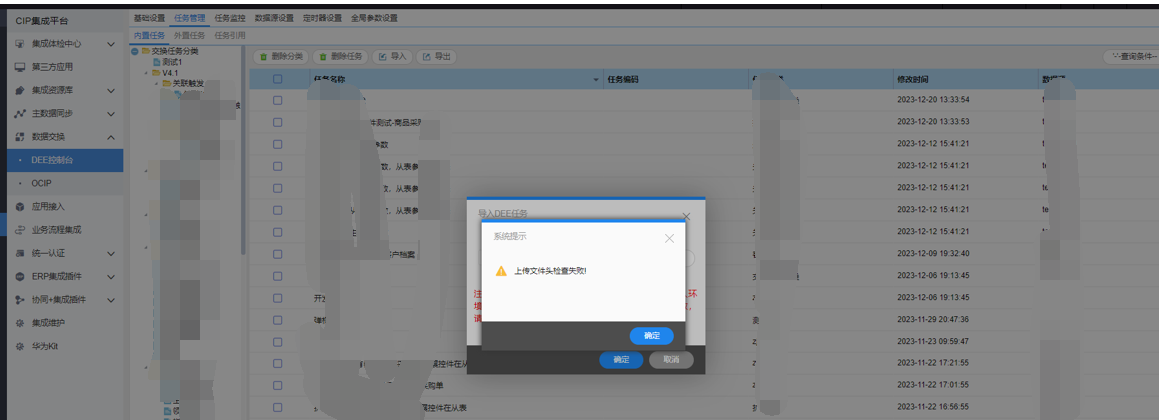1159x420 pixels.
Task: Click the 第三方应用 monitor icon
Action: pos(20,67)
